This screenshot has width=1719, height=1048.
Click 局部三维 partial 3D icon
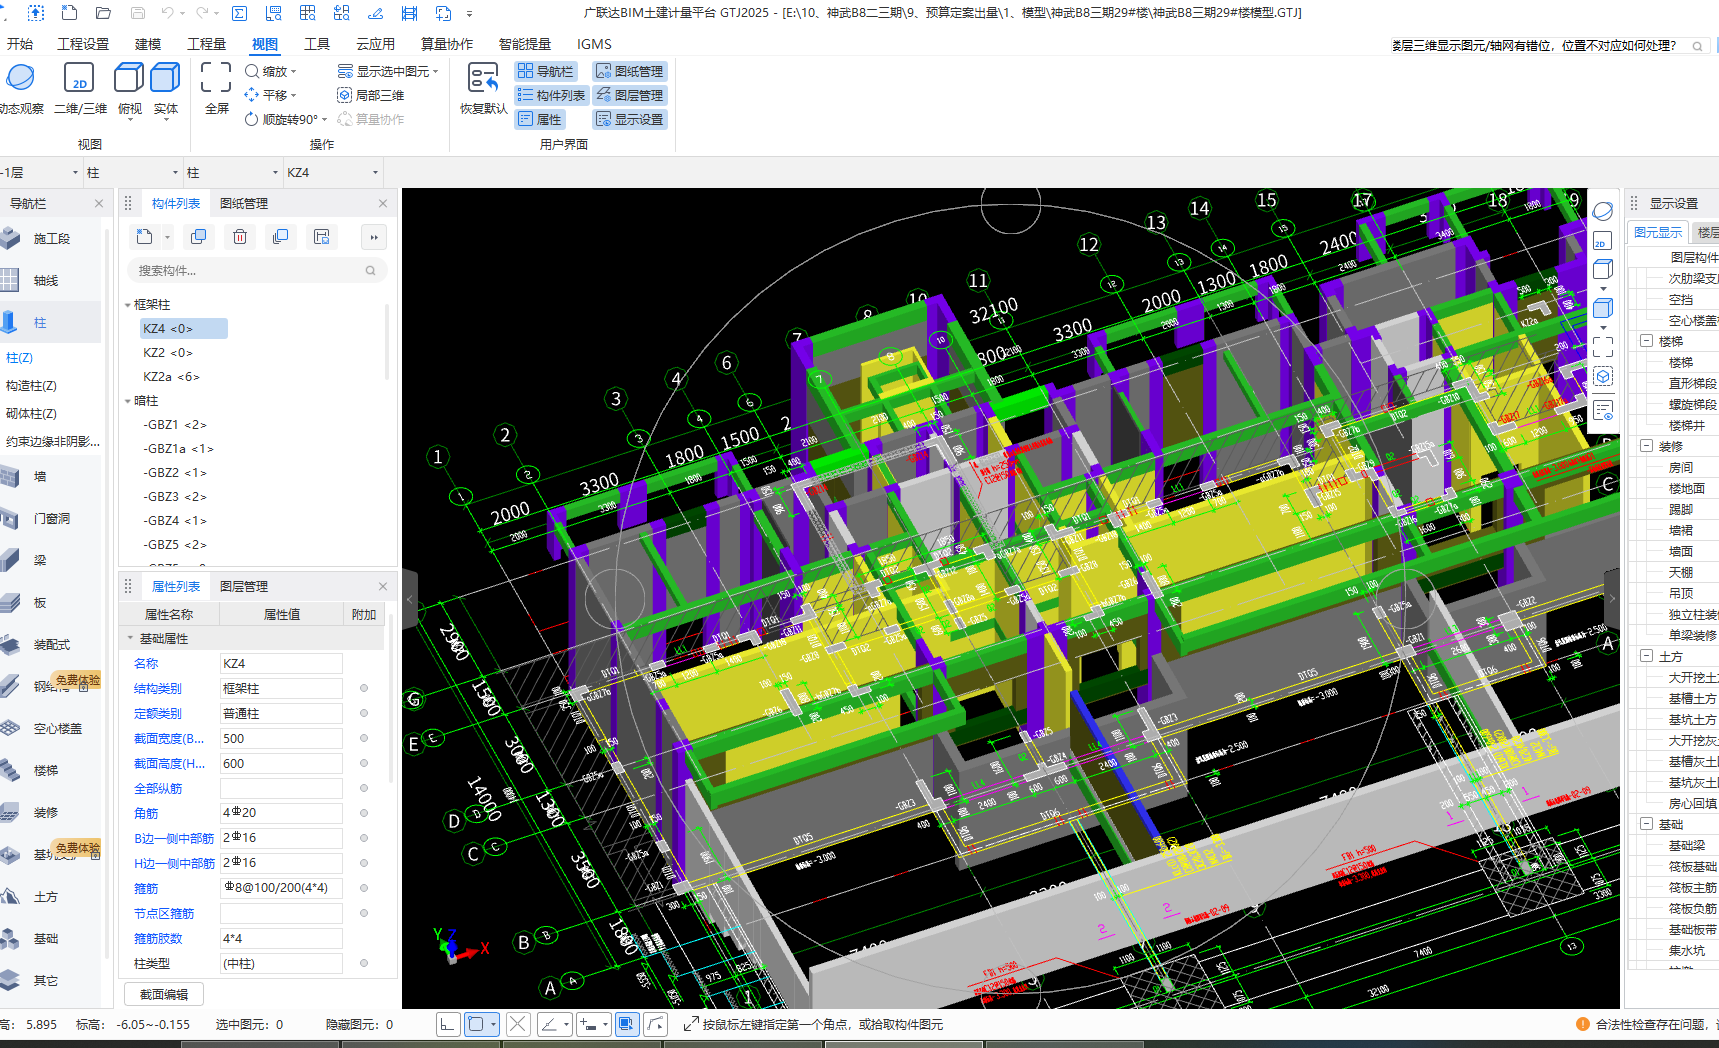tap(344, 95)
